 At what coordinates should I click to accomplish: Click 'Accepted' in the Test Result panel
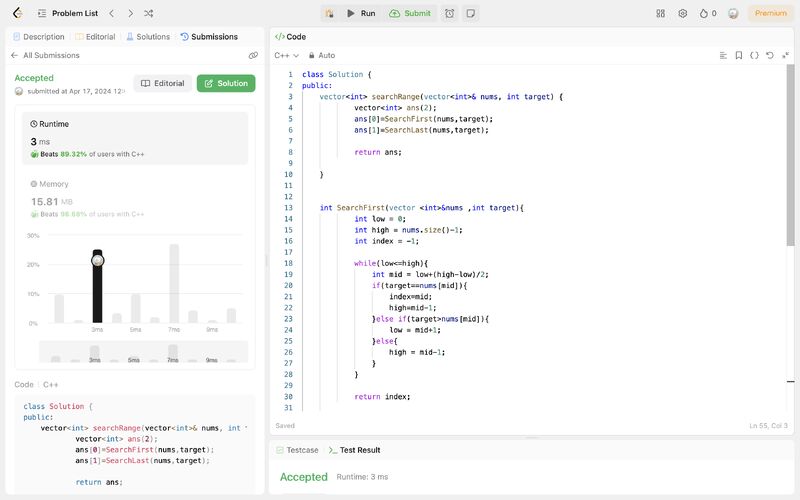[x=304, y=477]
